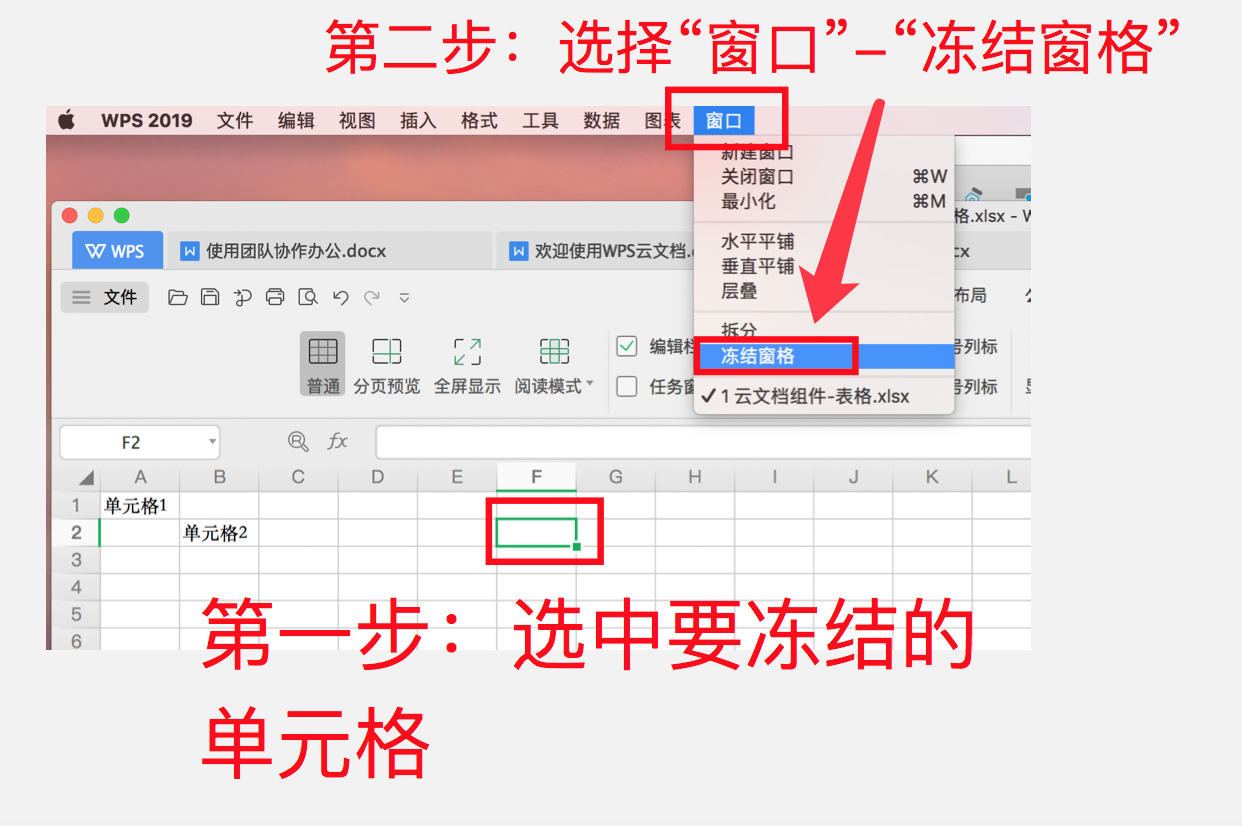Click the open file icon
Viewport: 1242px width, 826px height.
[178, 297]
